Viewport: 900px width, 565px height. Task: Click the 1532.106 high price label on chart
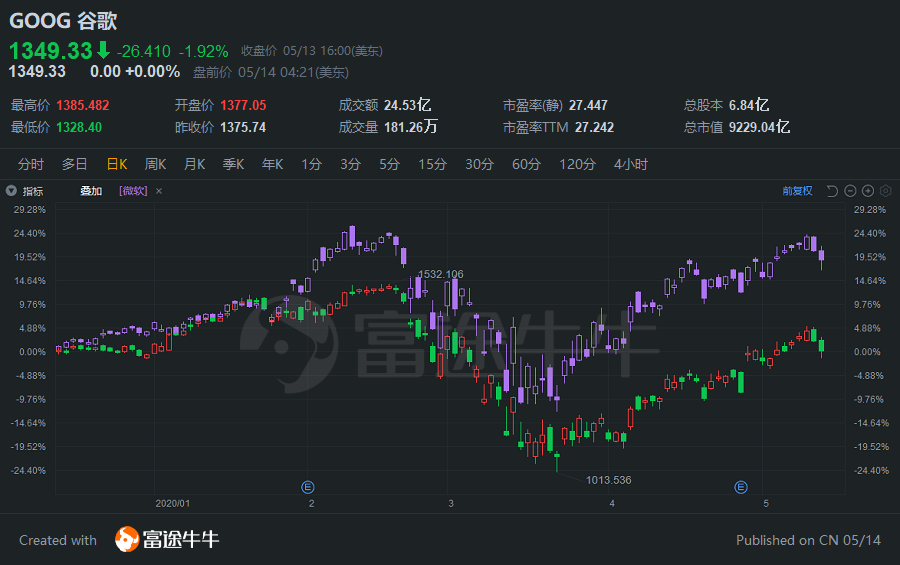(441, 274)
